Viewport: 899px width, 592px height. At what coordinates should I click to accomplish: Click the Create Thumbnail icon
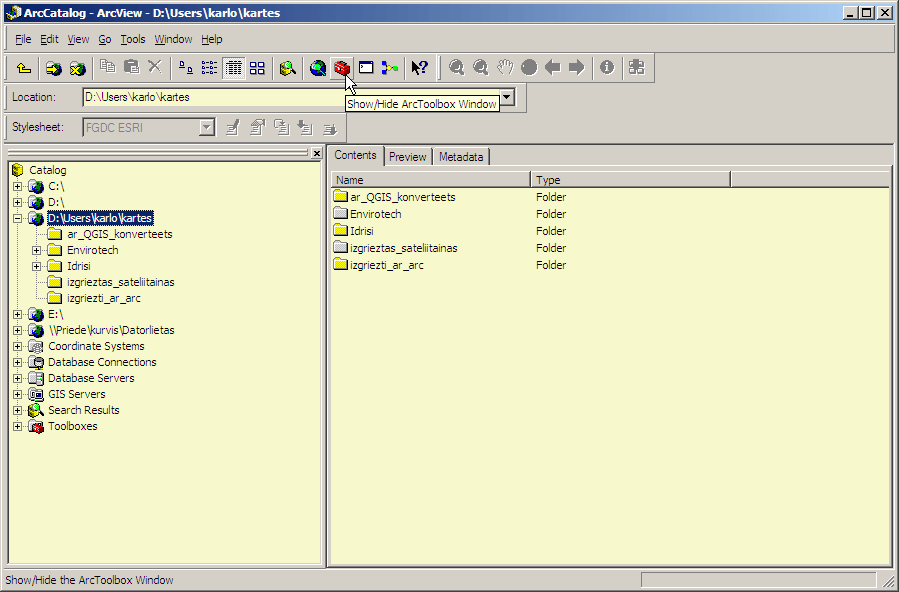point(637,68)
